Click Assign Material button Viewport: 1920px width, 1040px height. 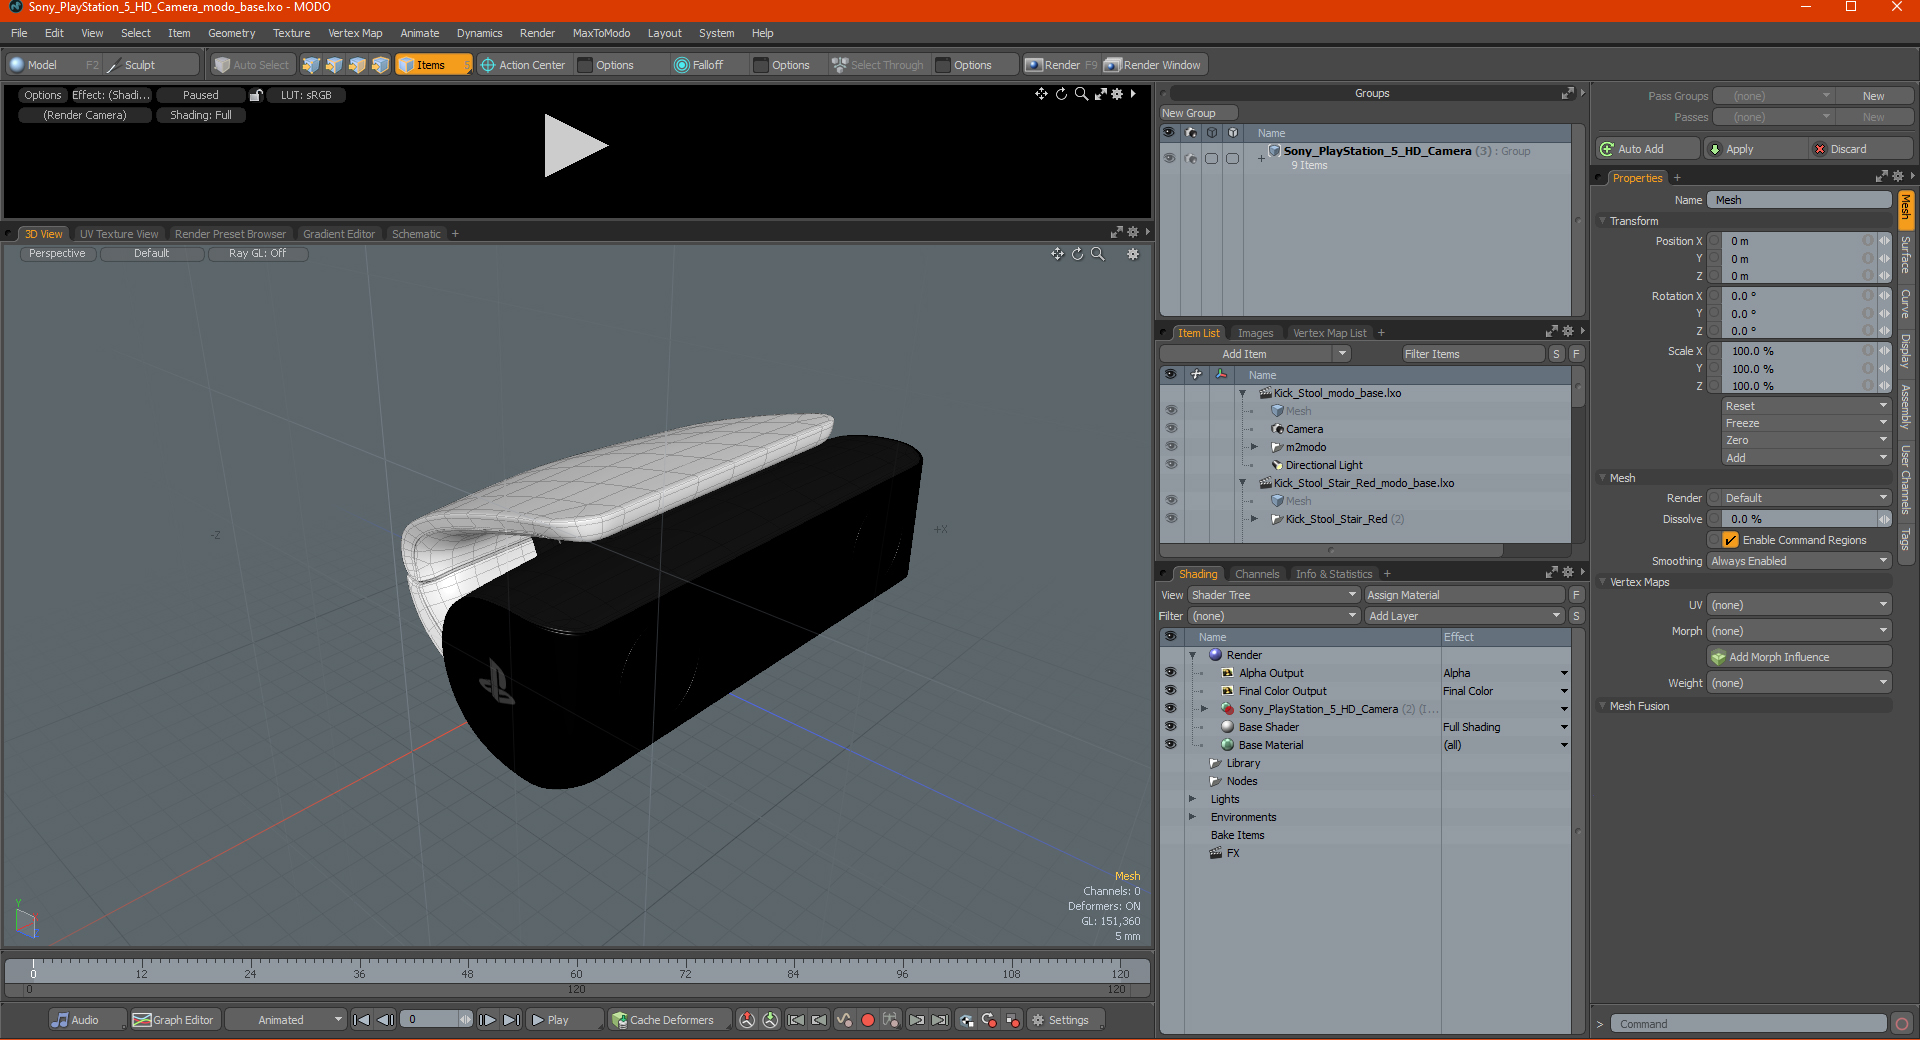pos(1464,595)
